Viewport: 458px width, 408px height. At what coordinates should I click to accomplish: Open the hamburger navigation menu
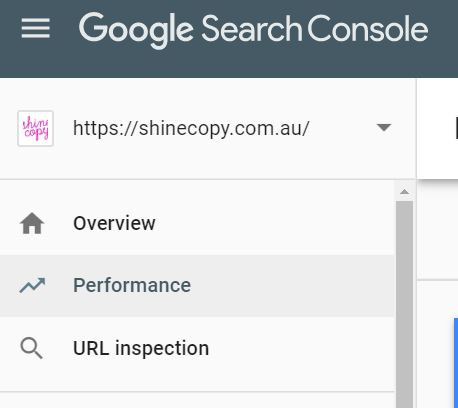[36, 28]
